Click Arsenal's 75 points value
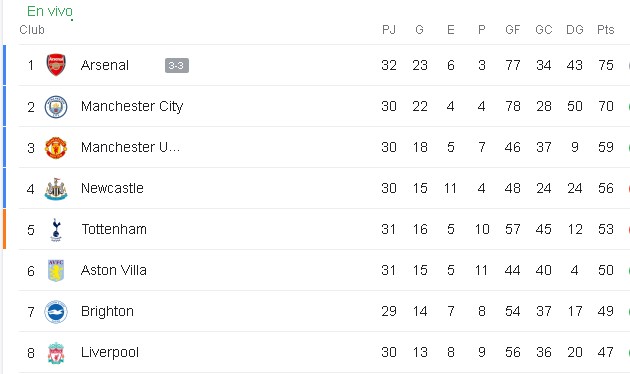This screenshot has height=374, width=630. (605, 65)
